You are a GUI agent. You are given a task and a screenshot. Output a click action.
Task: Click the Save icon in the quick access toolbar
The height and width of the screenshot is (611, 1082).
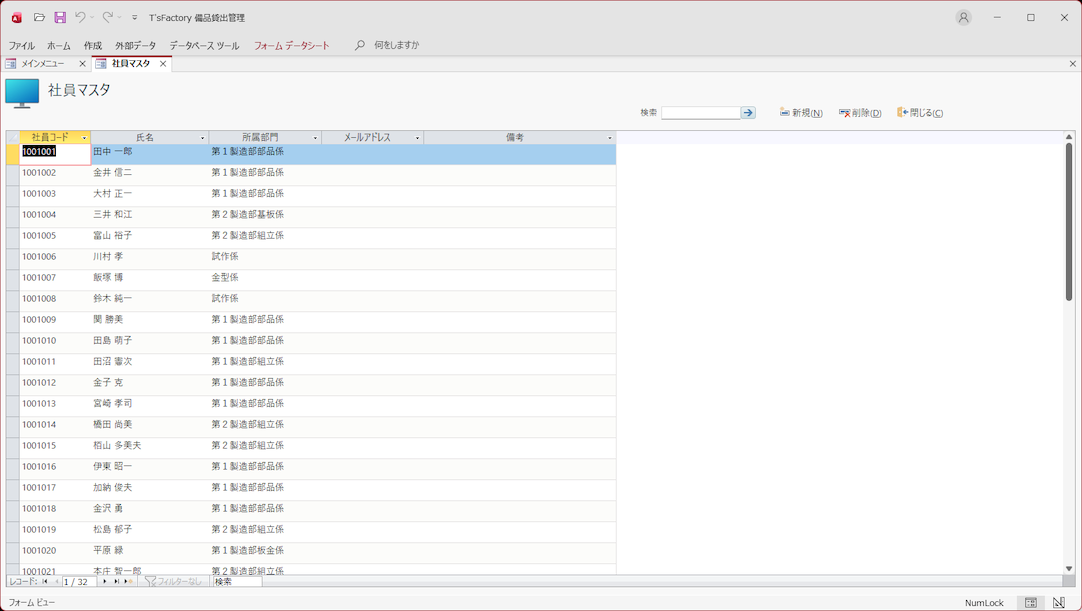pos(60,17)
